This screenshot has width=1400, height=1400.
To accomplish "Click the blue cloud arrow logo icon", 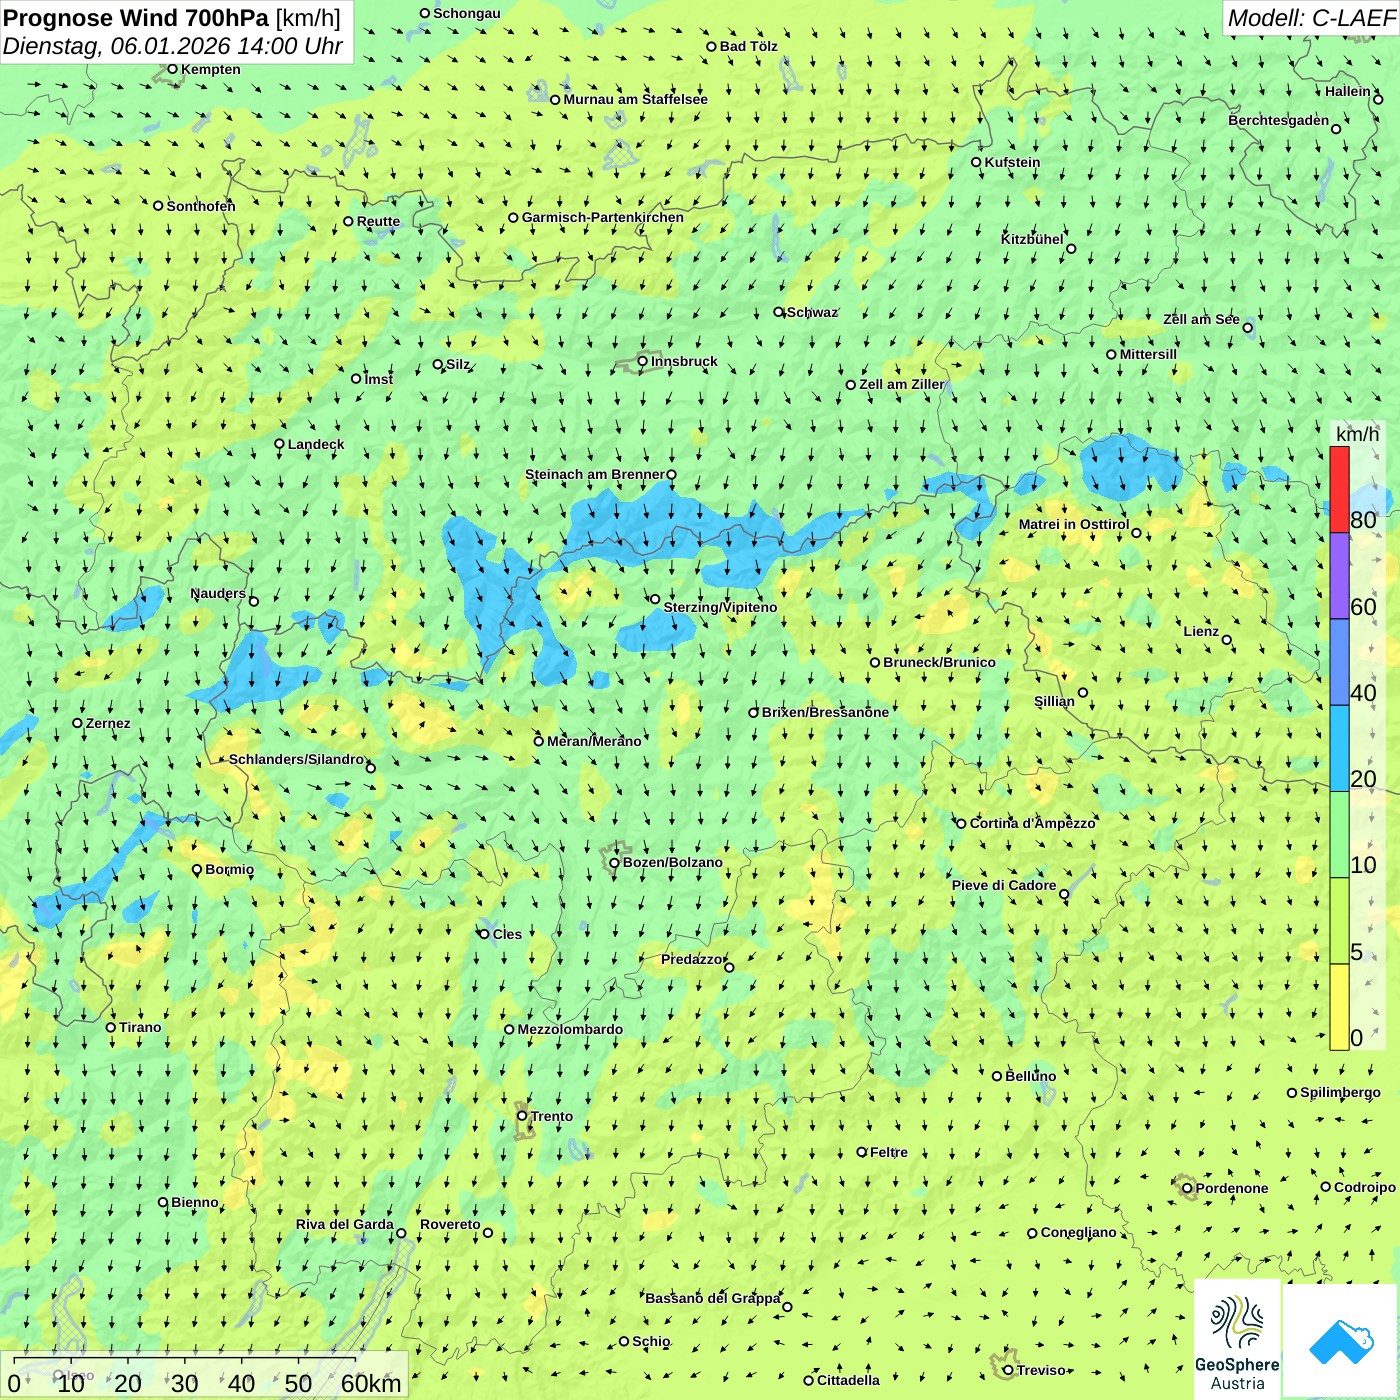I will 1340,1340.
